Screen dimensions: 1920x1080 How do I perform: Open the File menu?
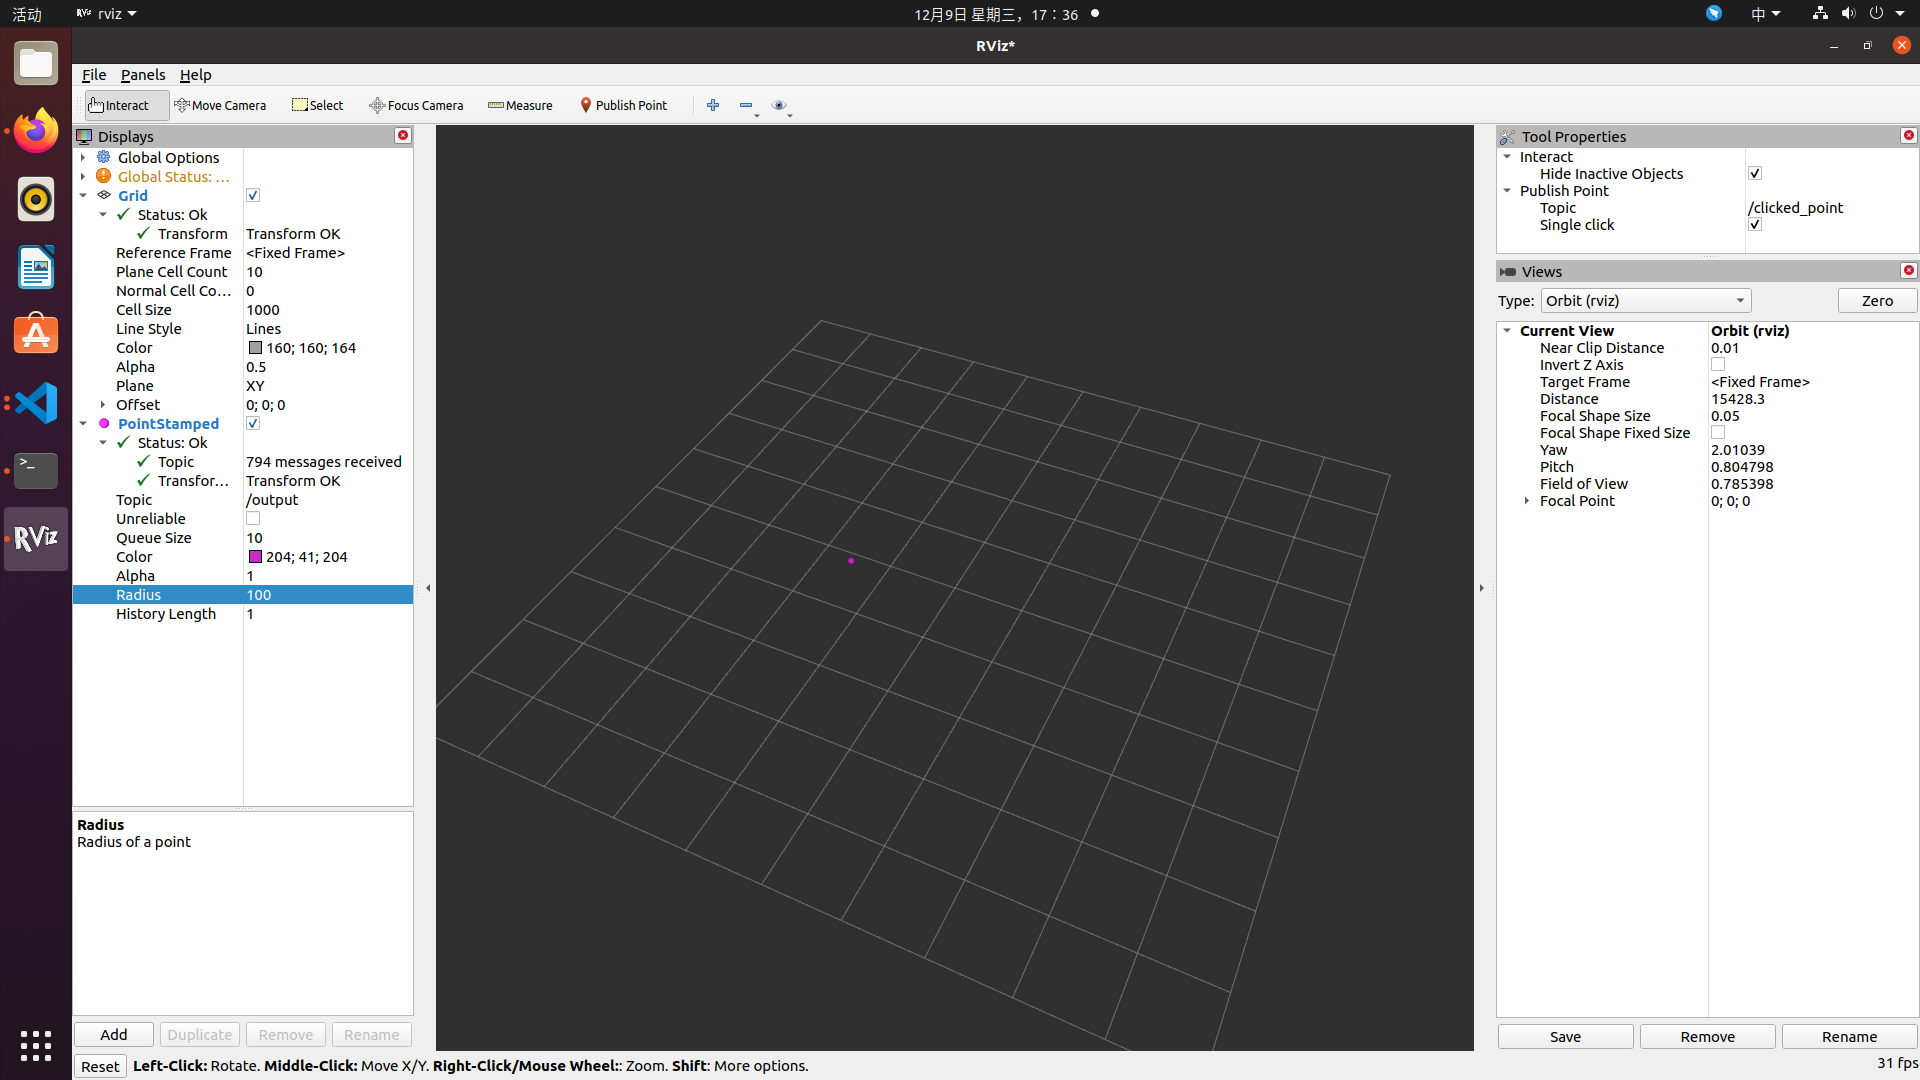tap(94, 75)
